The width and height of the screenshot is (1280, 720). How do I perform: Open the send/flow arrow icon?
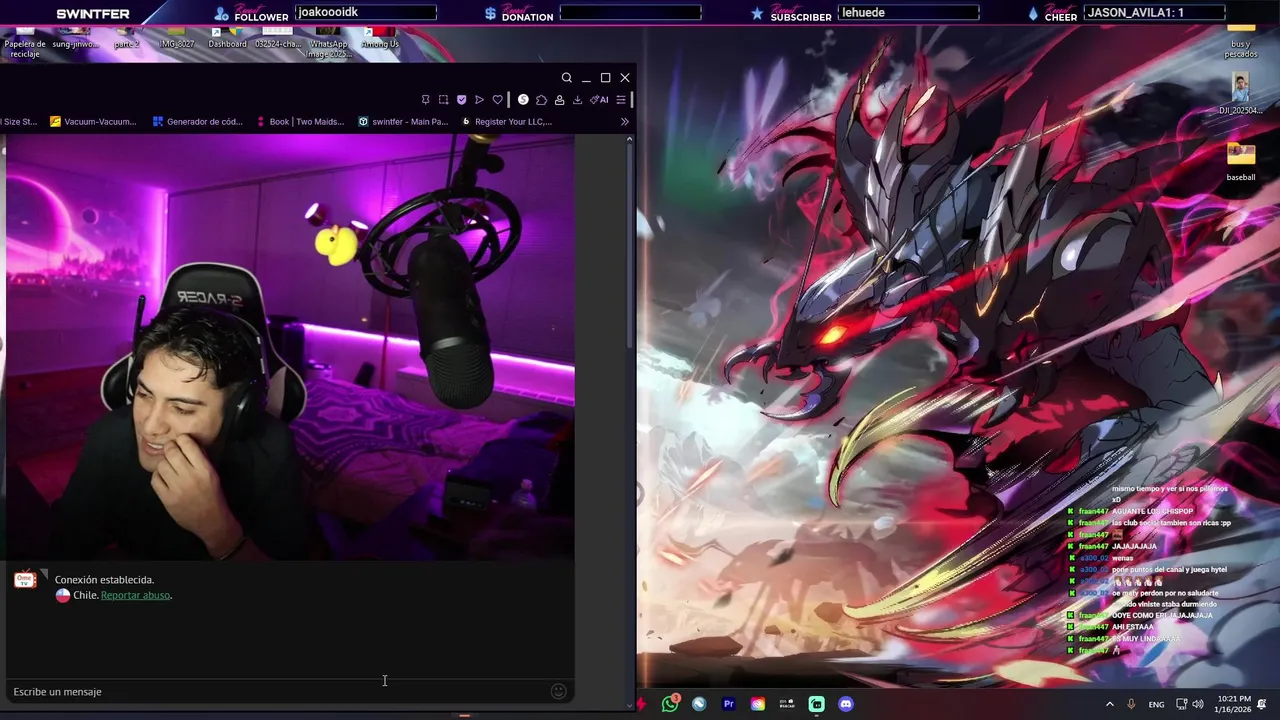tap(479, 100)
